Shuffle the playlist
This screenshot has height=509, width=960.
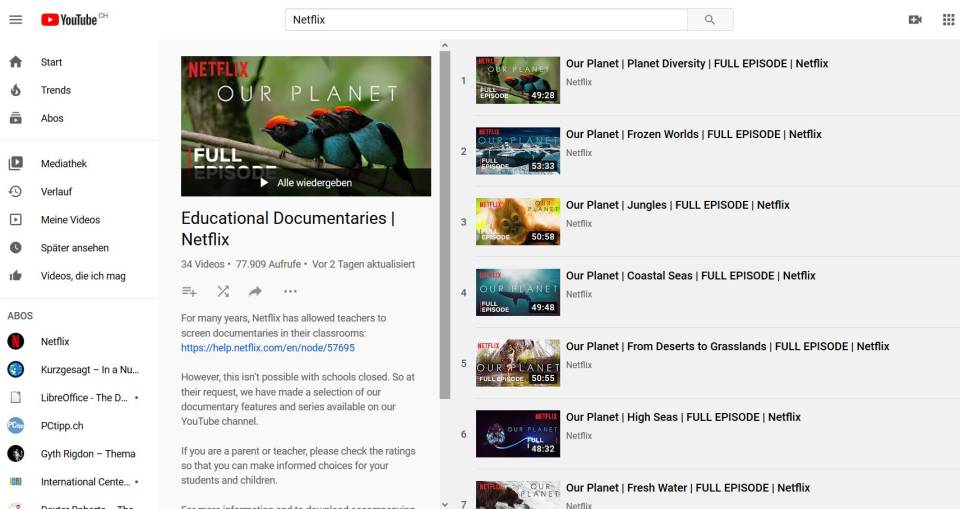click(x=223, y=292)
